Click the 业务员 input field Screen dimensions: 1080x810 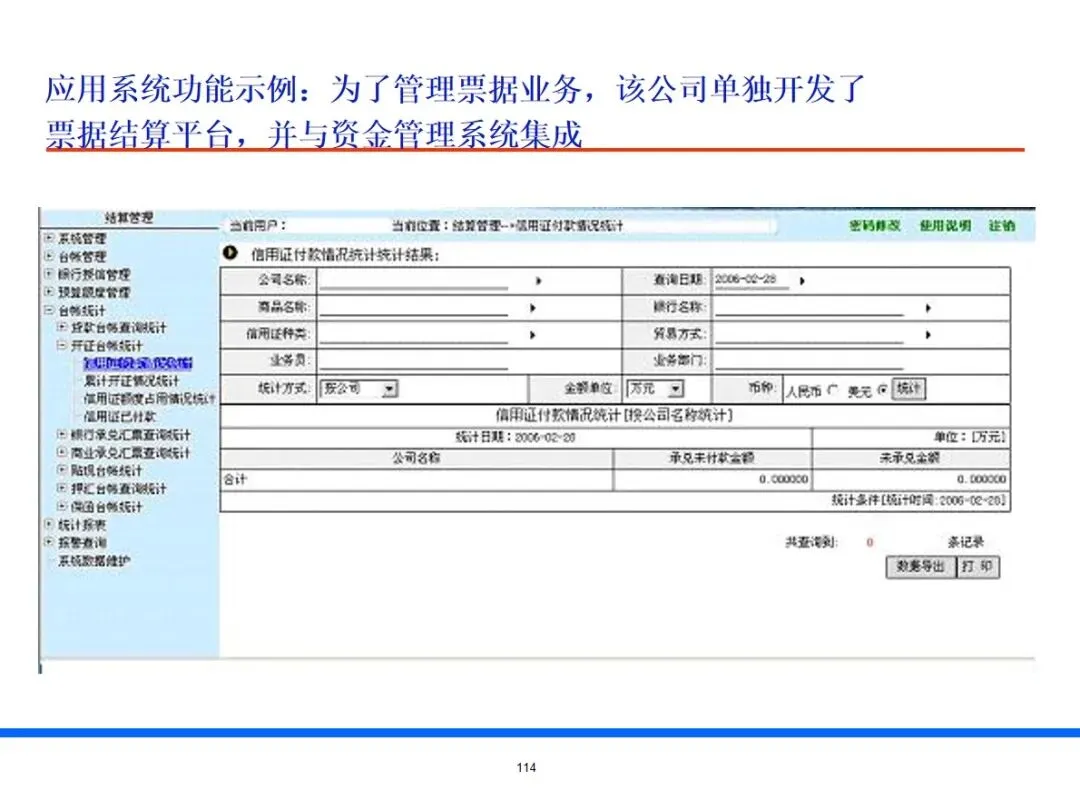click(x=414, y=361)
